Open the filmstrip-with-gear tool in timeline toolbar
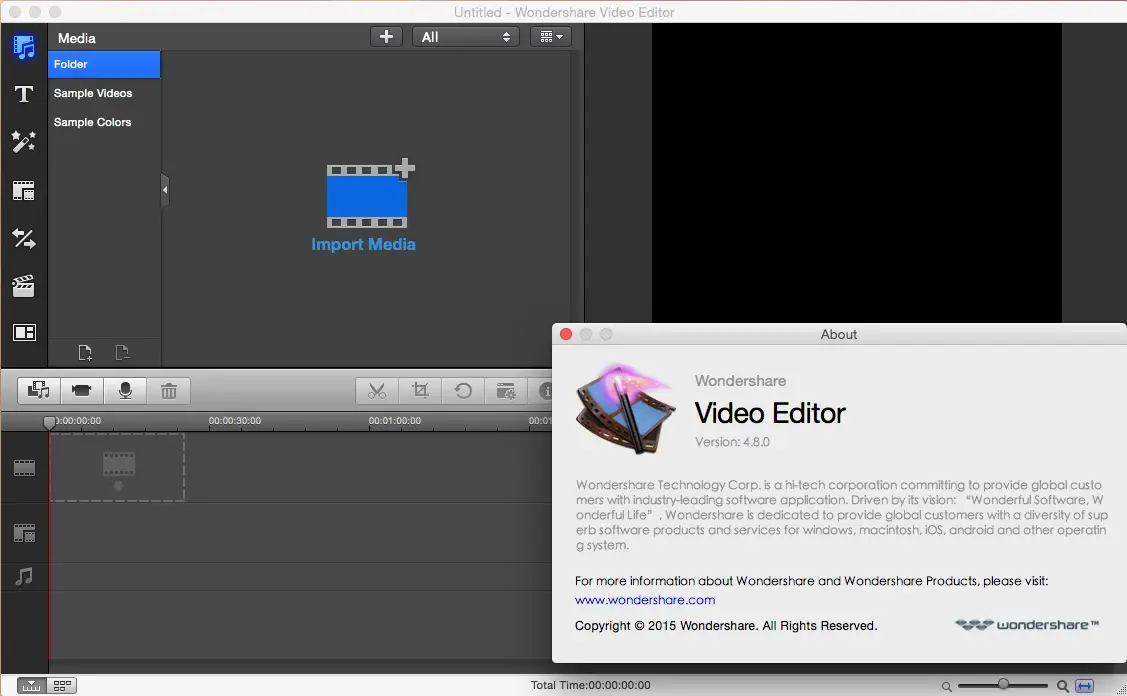Screen dimensions: 1127x696 tap(506, 390)
